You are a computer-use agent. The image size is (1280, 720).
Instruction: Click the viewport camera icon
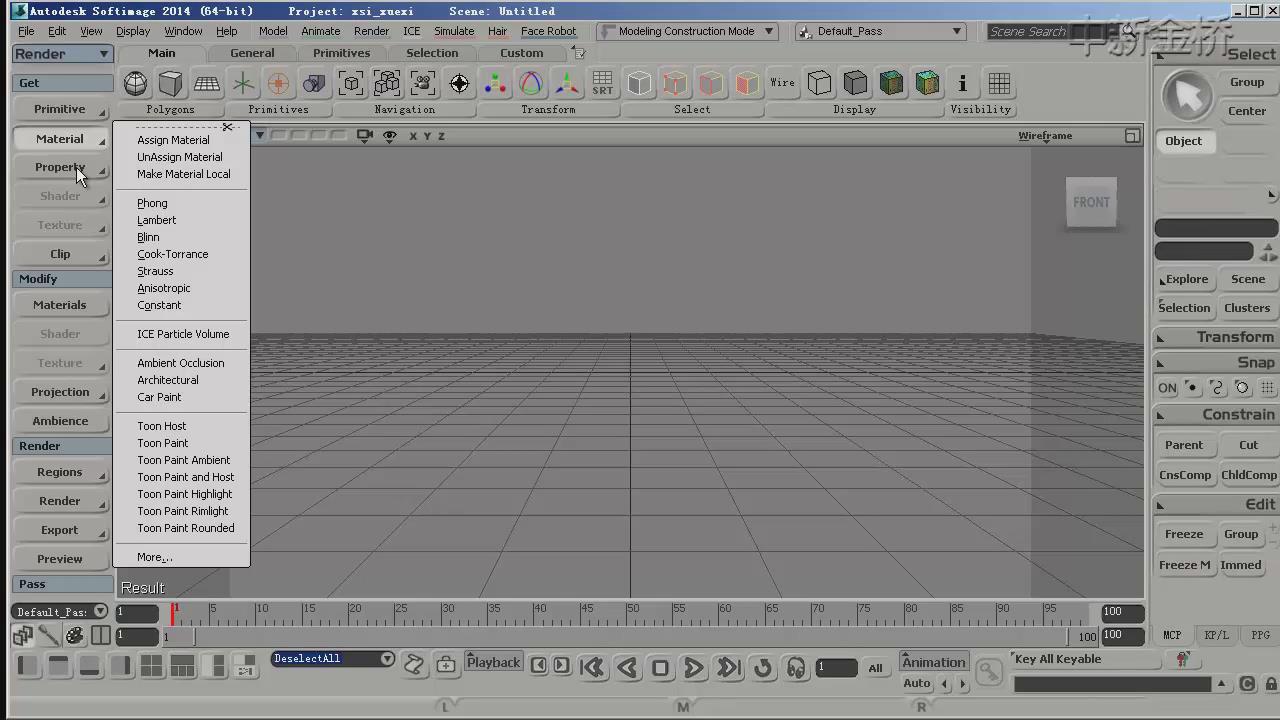click(x=364, y=135)
